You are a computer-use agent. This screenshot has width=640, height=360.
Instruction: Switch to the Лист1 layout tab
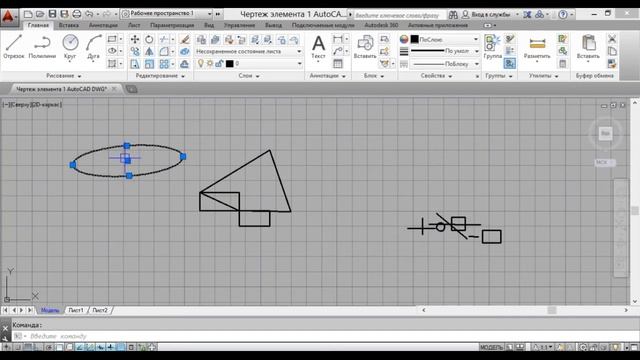(x=76, y=310)
